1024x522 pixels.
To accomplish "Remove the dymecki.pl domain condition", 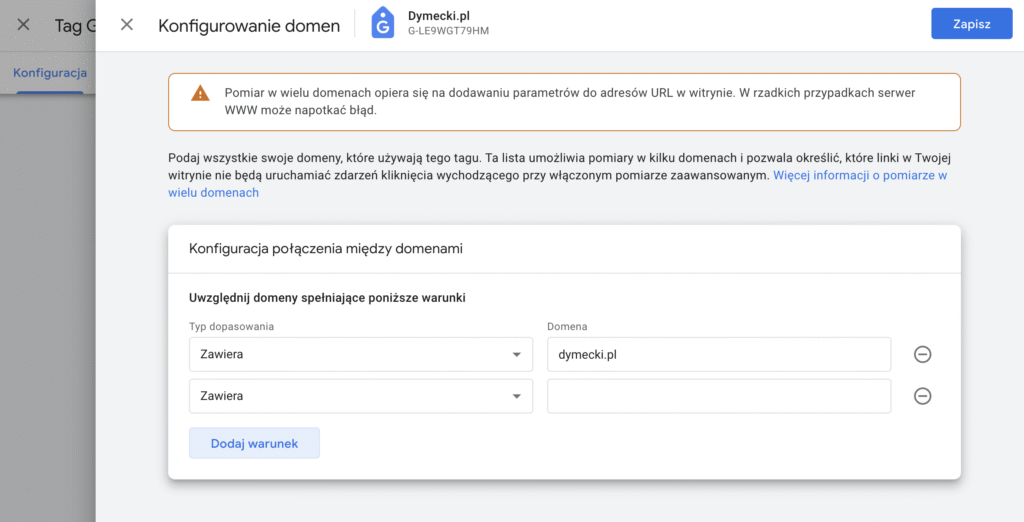I will pos(922,354).
